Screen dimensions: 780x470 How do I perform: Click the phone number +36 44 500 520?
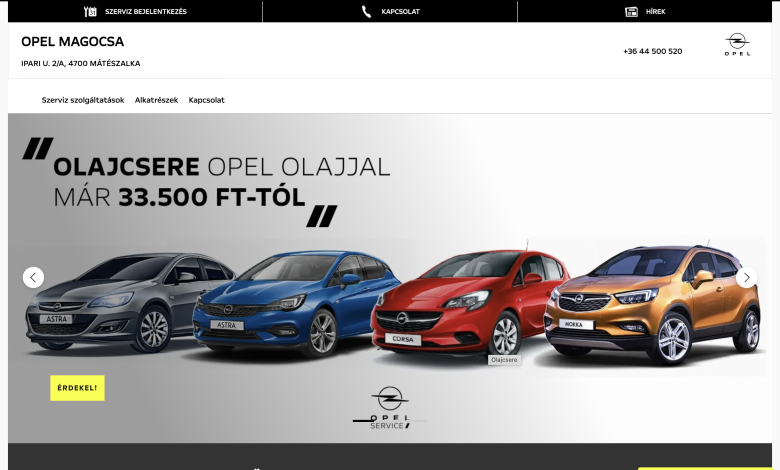(652, 51)
